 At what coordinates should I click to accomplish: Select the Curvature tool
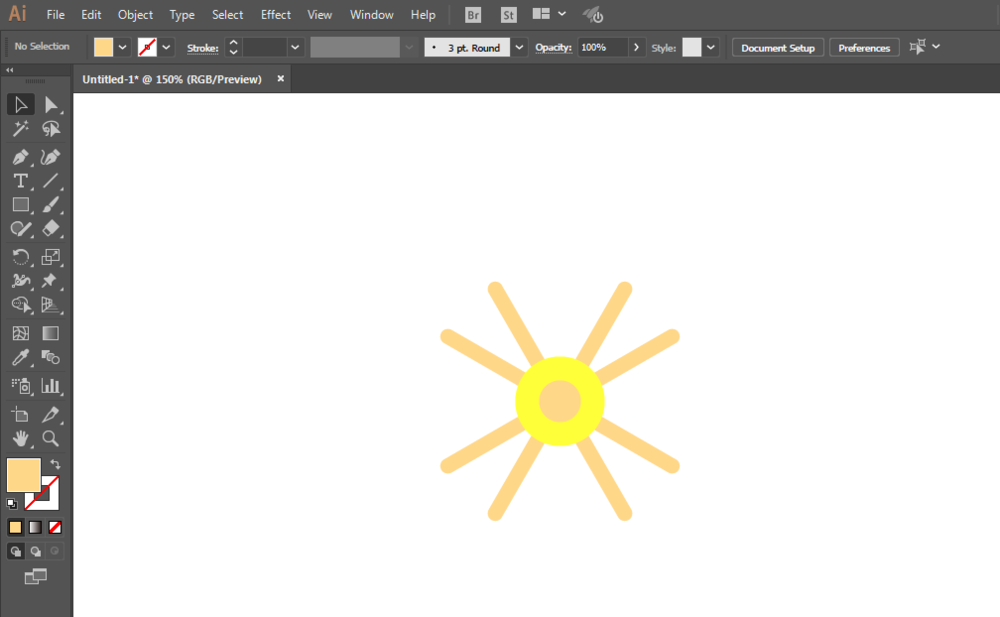[50, 157]
